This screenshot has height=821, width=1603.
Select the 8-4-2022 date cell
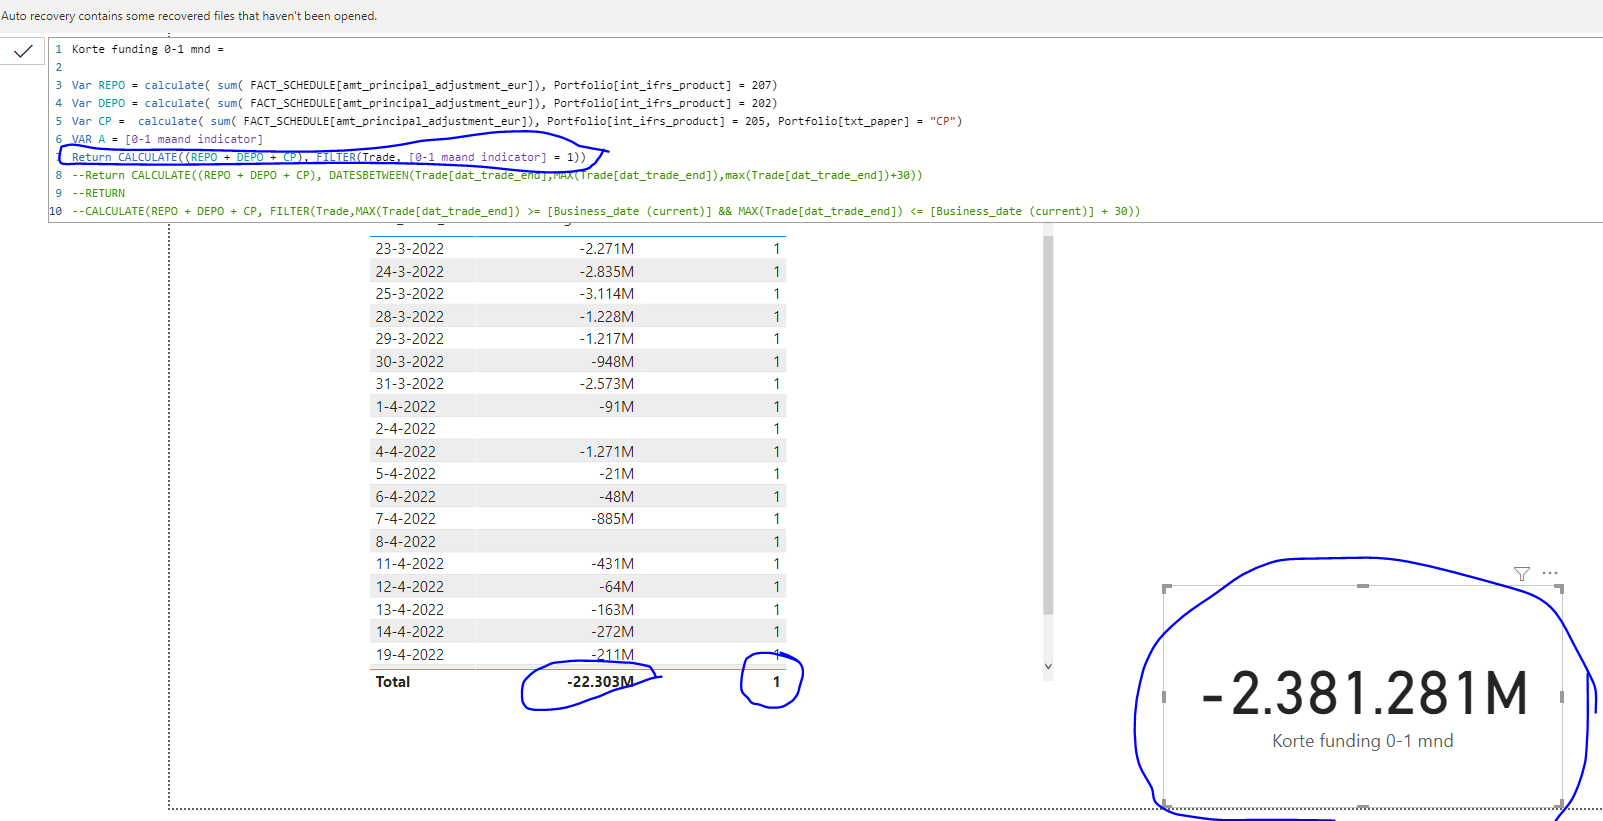[406, 541]
